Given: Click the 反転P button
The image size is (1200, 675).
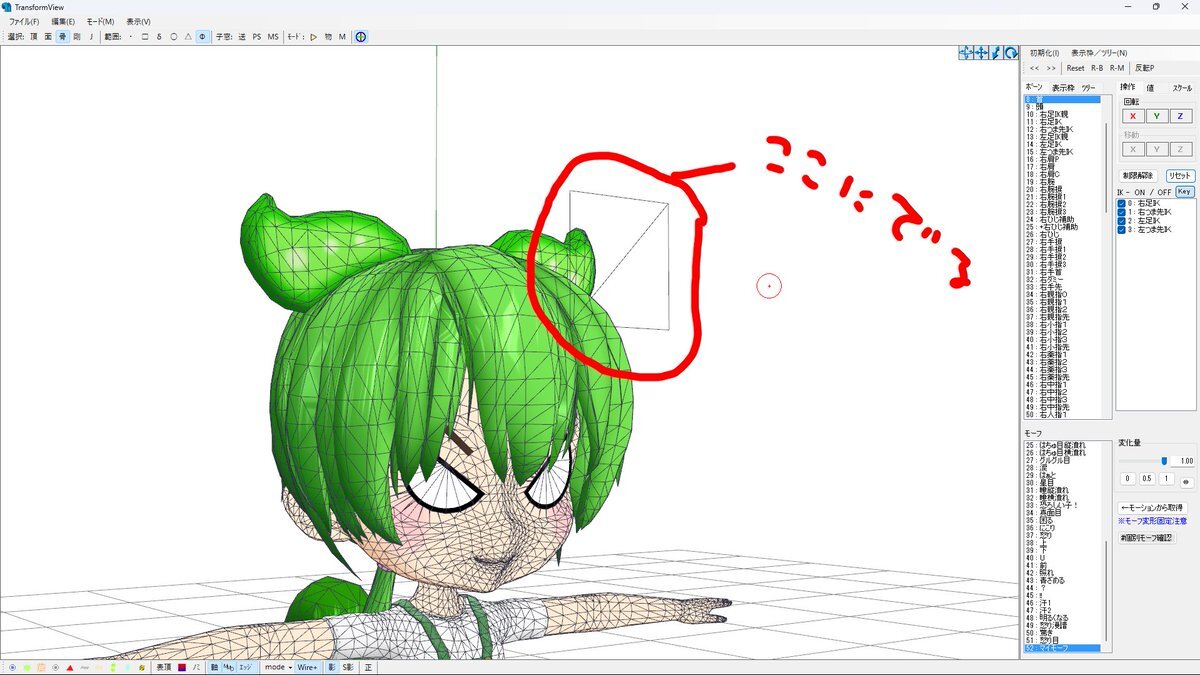Looking at the screenshot, I should tap(1144, 68).
